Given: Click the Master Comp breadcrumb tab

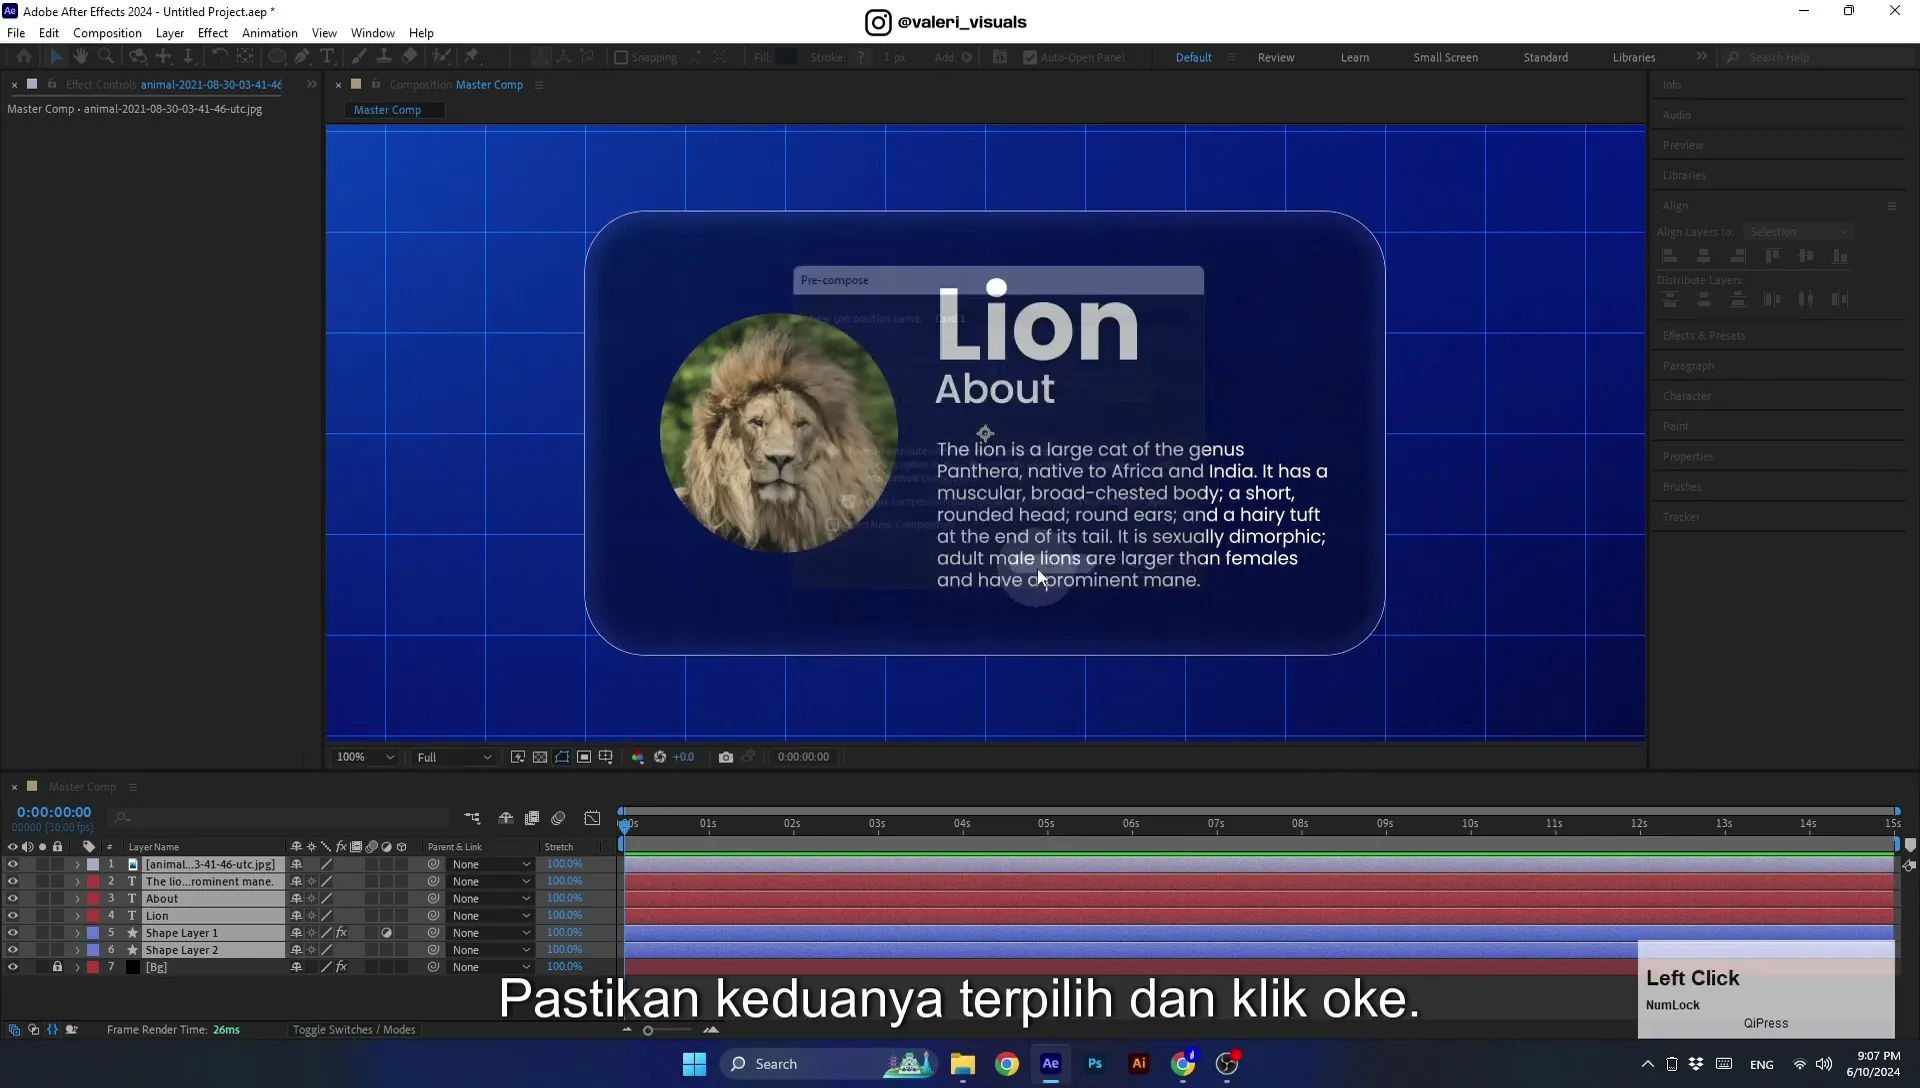Looking at the screenshot, I should (388, 110).
